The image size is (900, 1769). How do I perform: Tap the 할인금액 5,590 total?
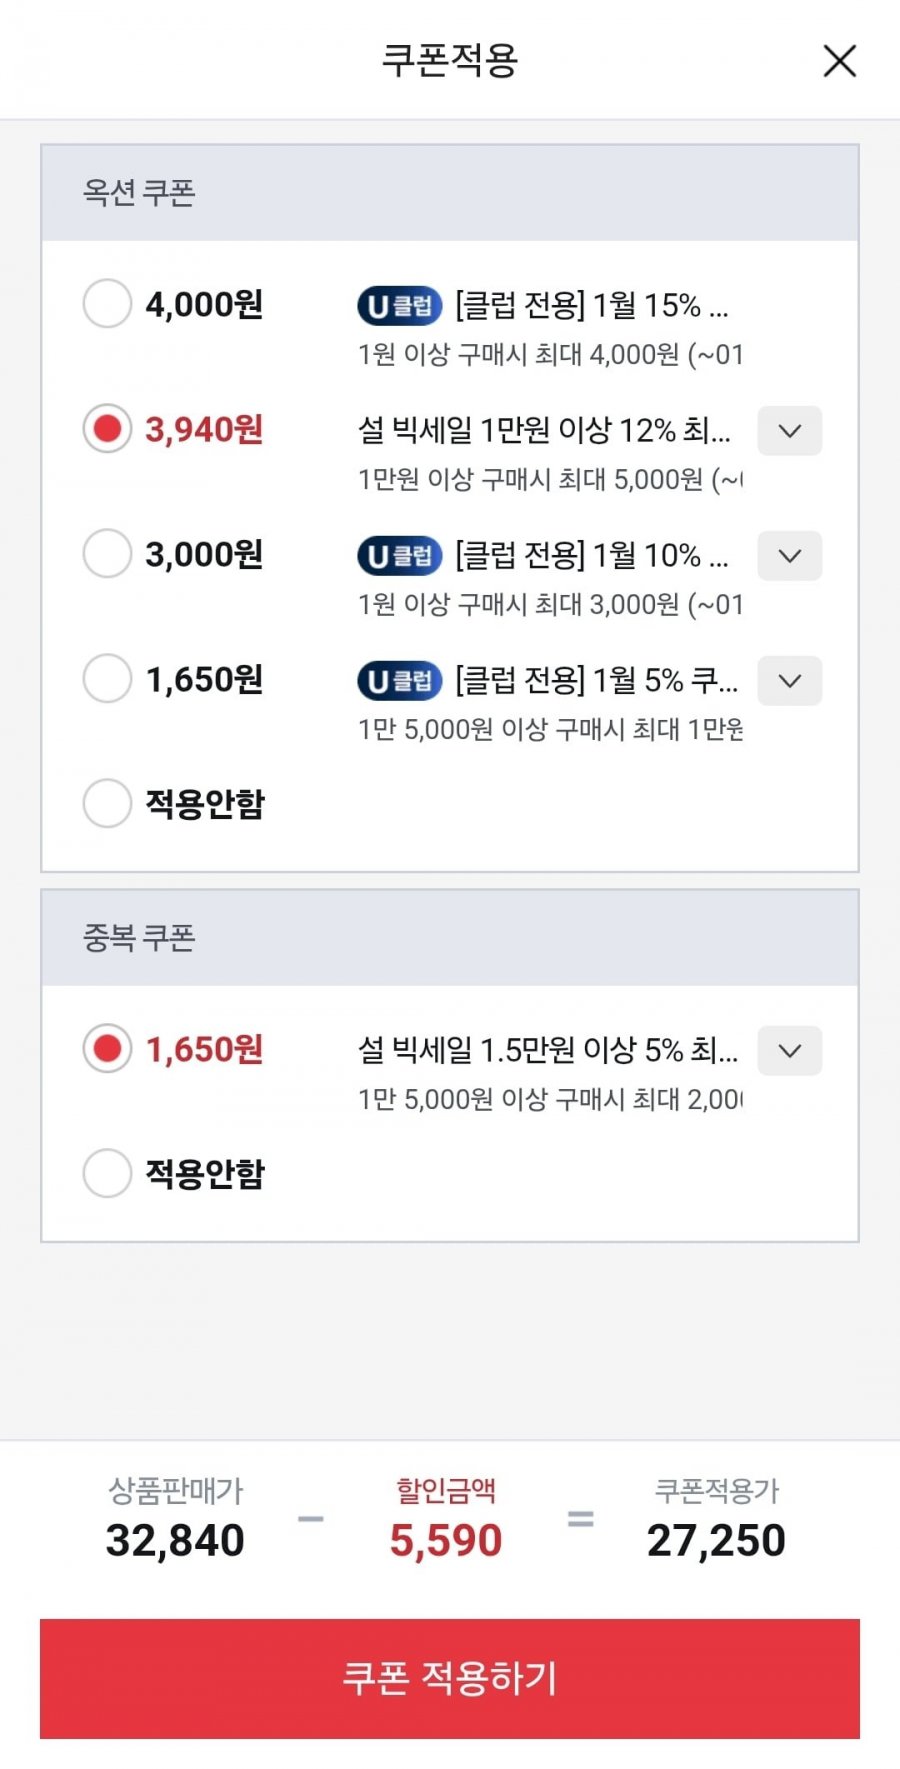[446, 1540]
